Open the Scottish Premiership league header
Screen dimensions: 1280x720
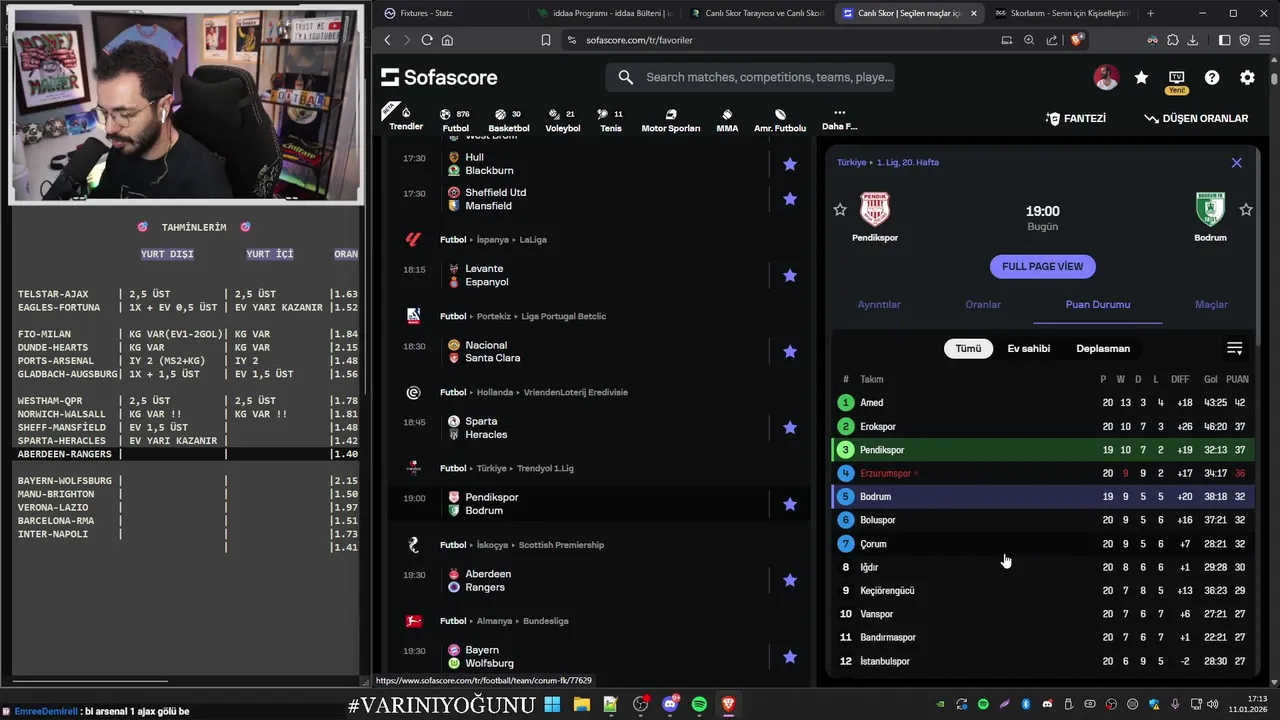tap(561, 545)
